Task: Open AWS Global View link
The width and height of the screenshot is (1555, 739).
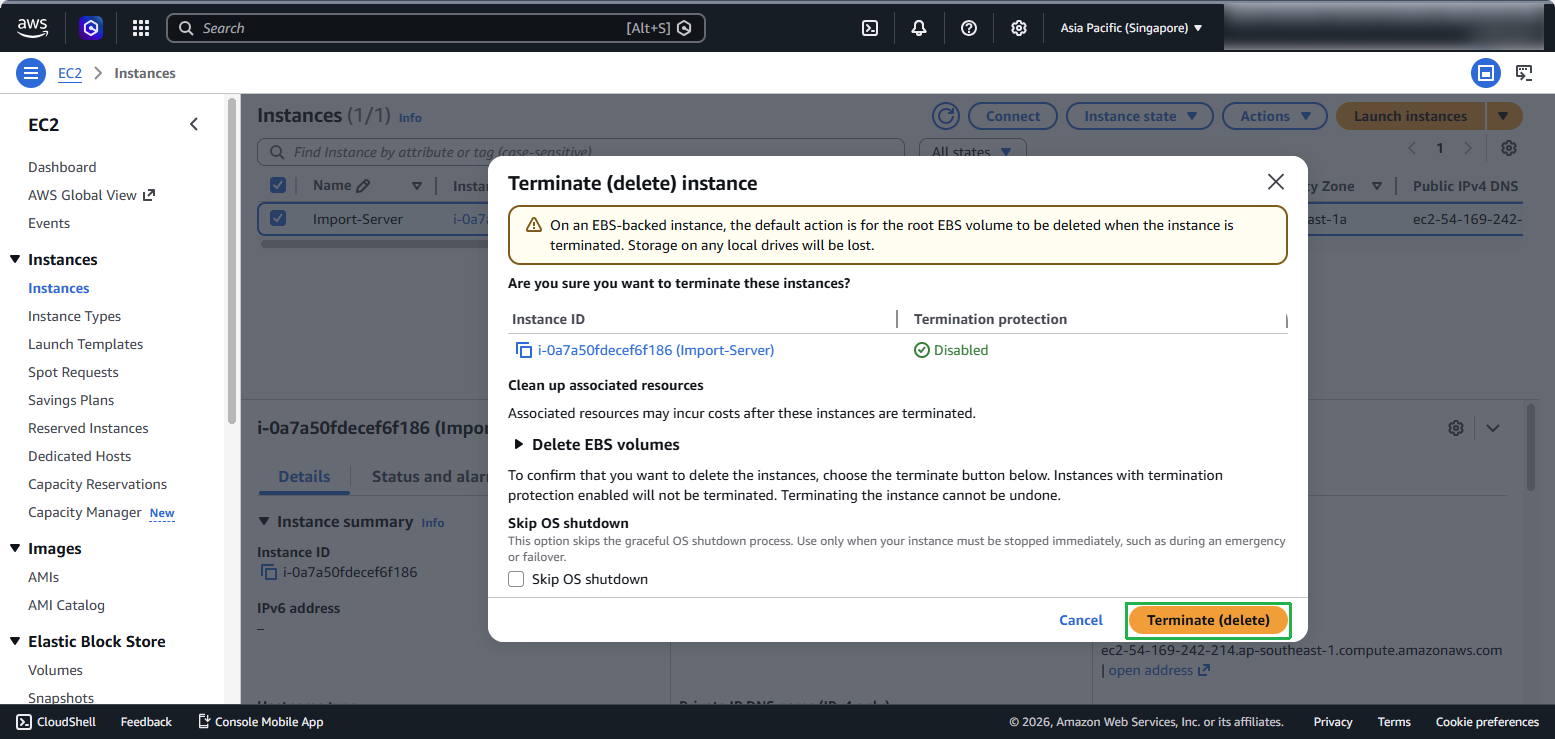Action: (x=91, y=195)
